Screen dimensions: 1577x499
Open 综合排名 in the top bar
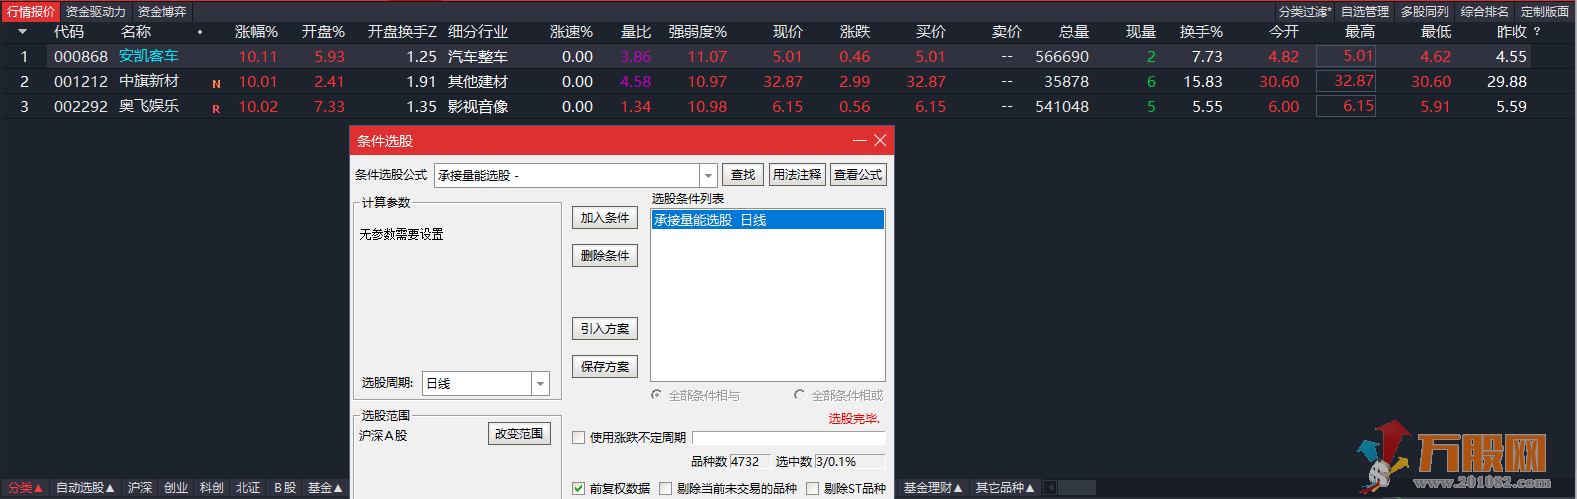point(1485,12)
